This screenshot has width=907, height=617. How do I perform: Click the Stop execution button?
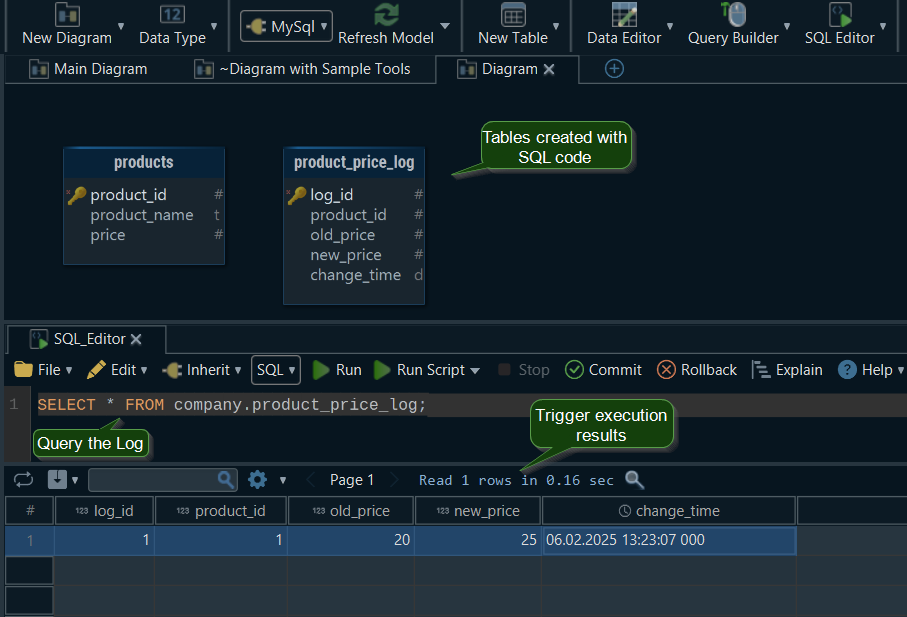tap(524, 370)
